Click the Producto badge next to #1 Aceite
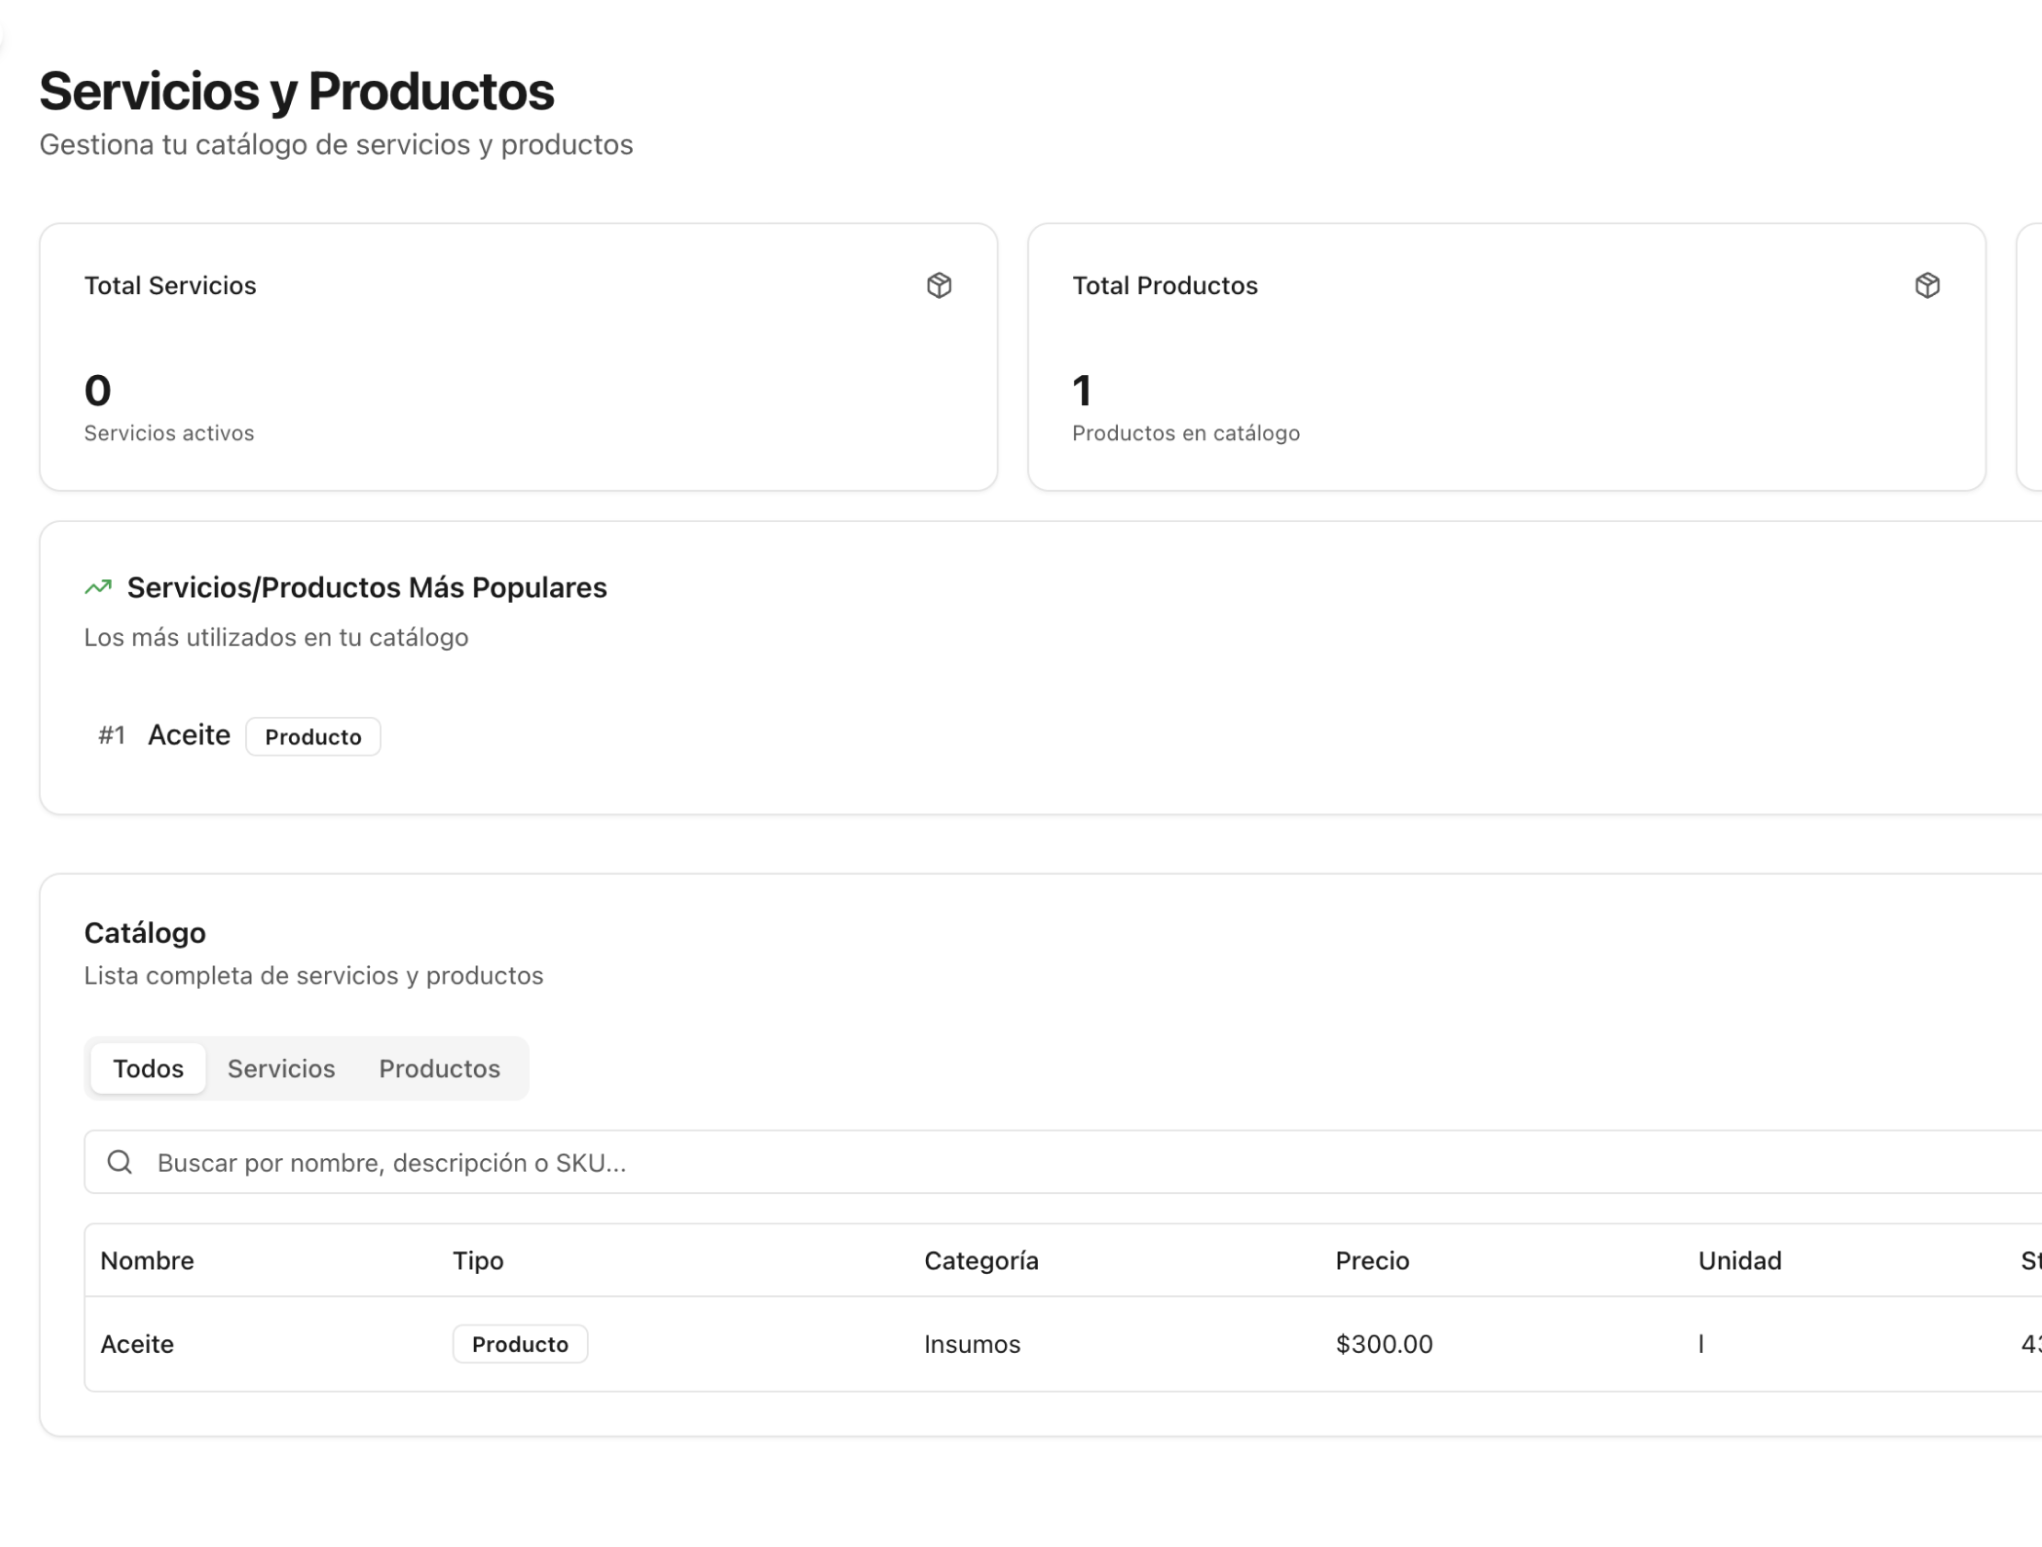The width and height of the screenshot is (2042, 1547). click(313, 737)
